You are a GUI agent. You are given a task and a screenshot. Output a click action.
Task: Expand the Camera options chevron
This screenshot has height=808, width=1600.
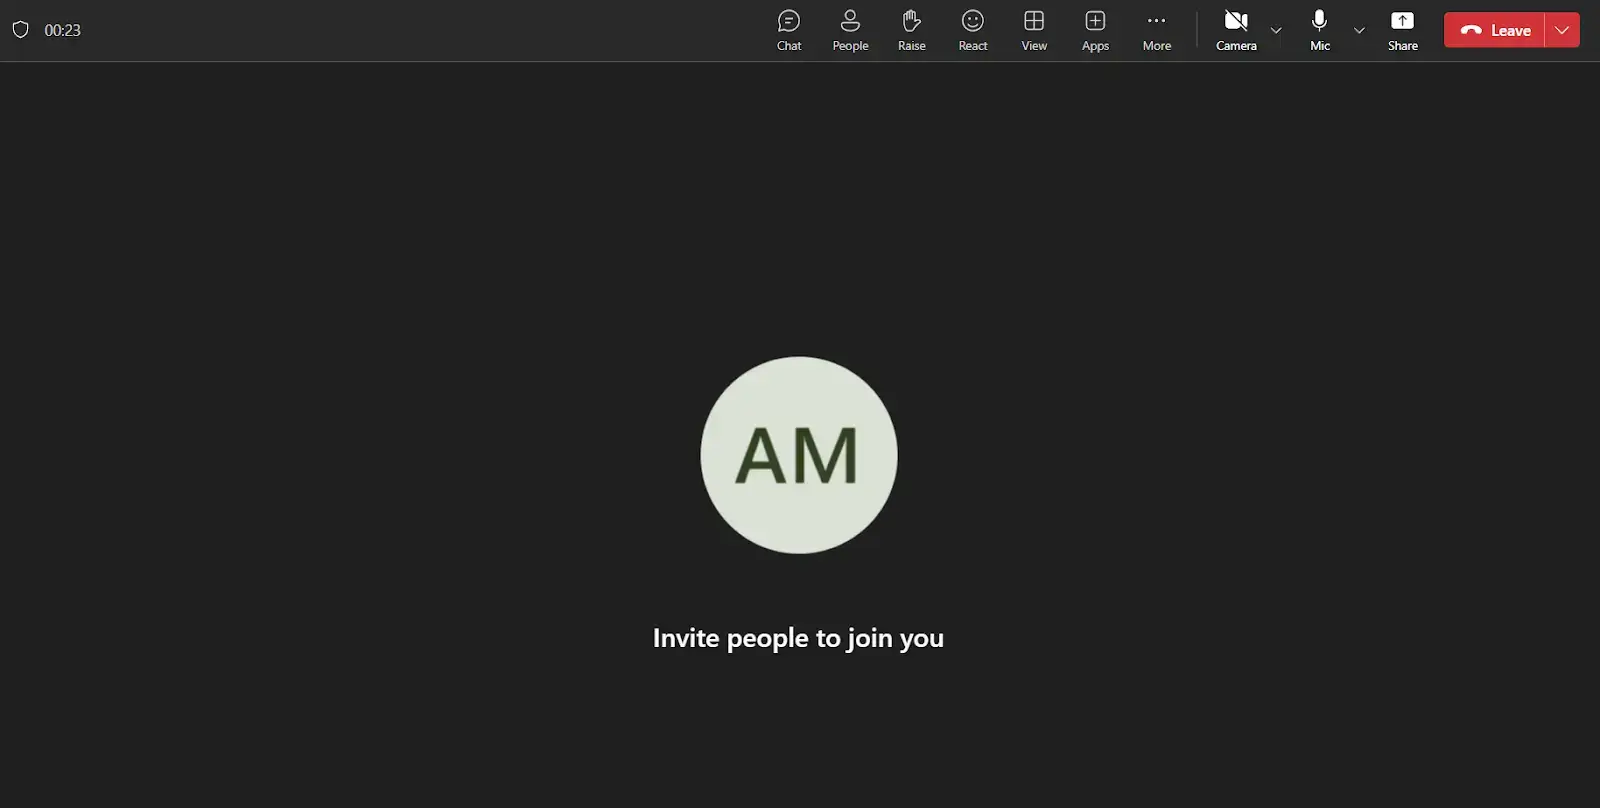click(x=1276, y=30)
